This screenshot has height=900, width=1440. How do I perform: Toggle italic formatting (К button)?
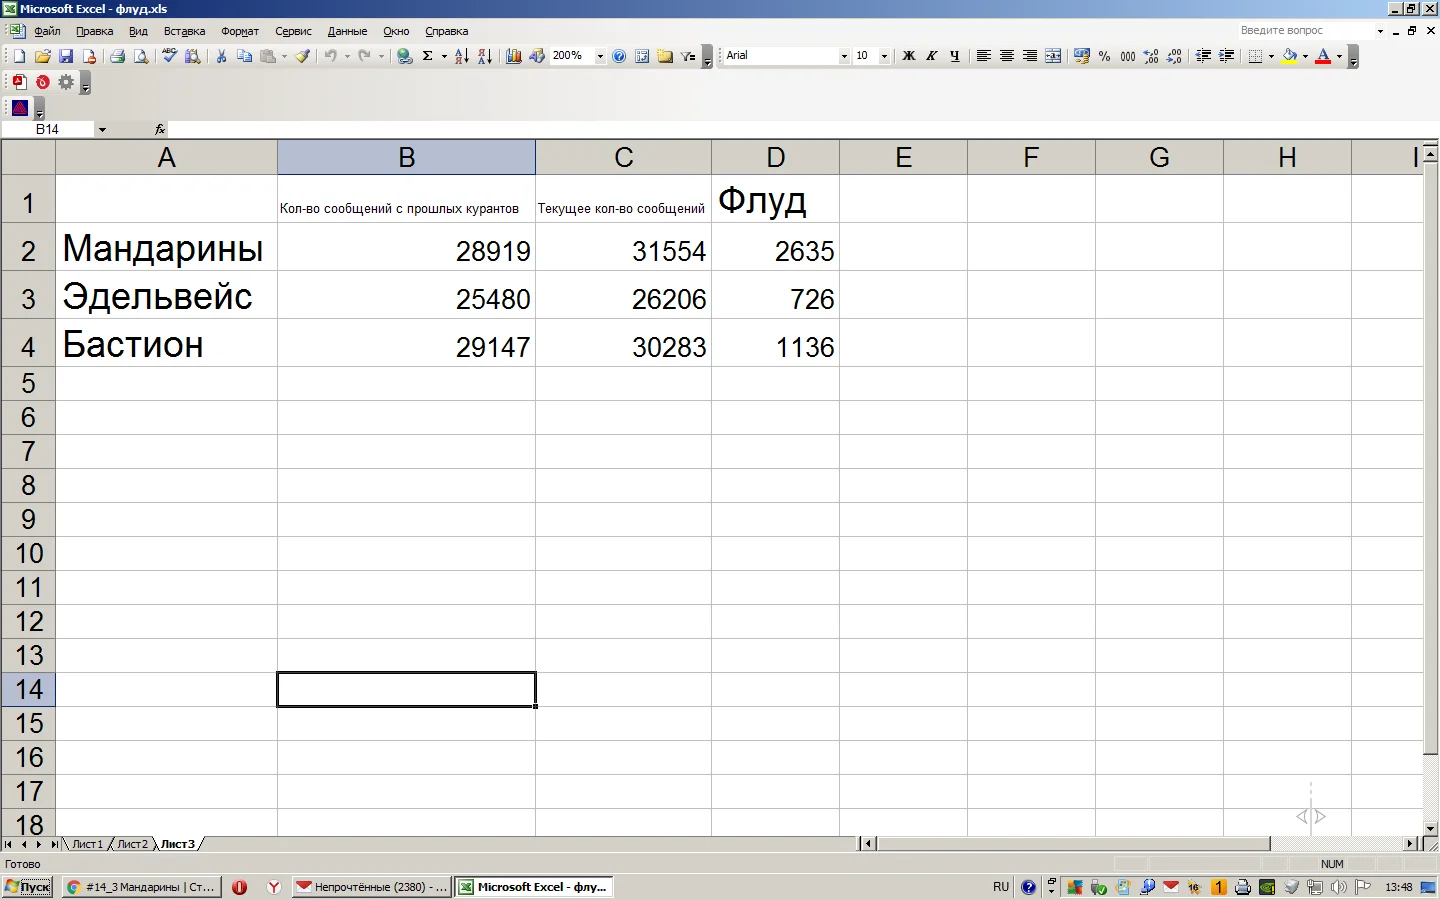[931, 56]
